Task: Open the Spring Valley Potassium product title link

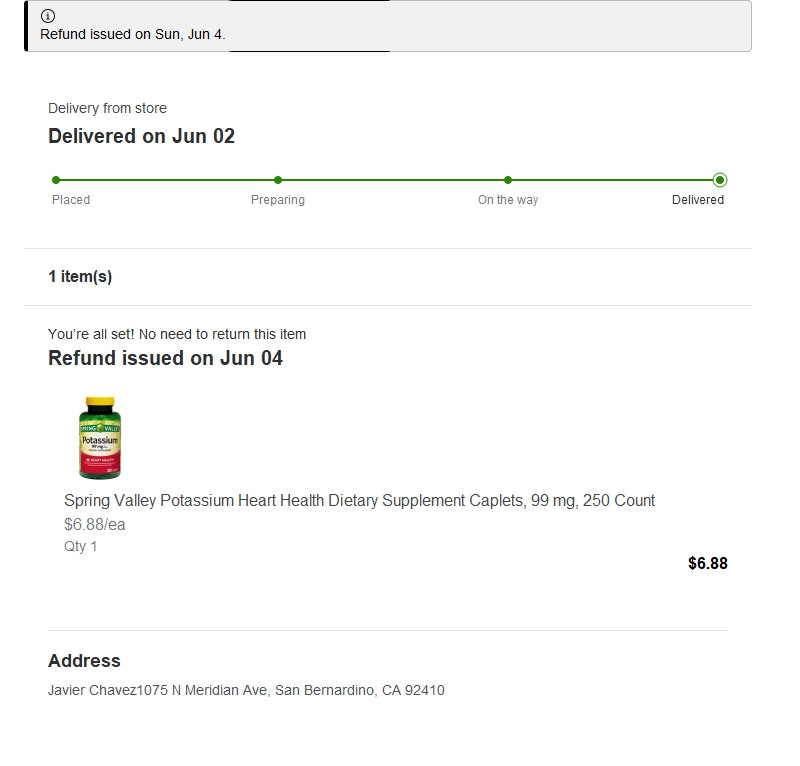Action: (x=359, y=500)
